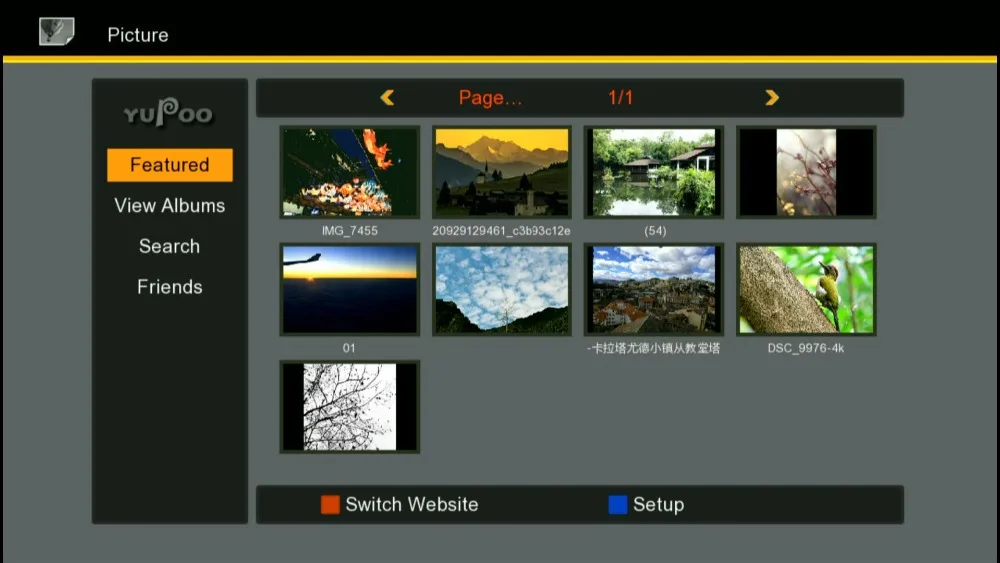Click the 1/1 page indicator
Viewport: 1000px width, 563px height.
pyautogui.click(x=621, y=98)
